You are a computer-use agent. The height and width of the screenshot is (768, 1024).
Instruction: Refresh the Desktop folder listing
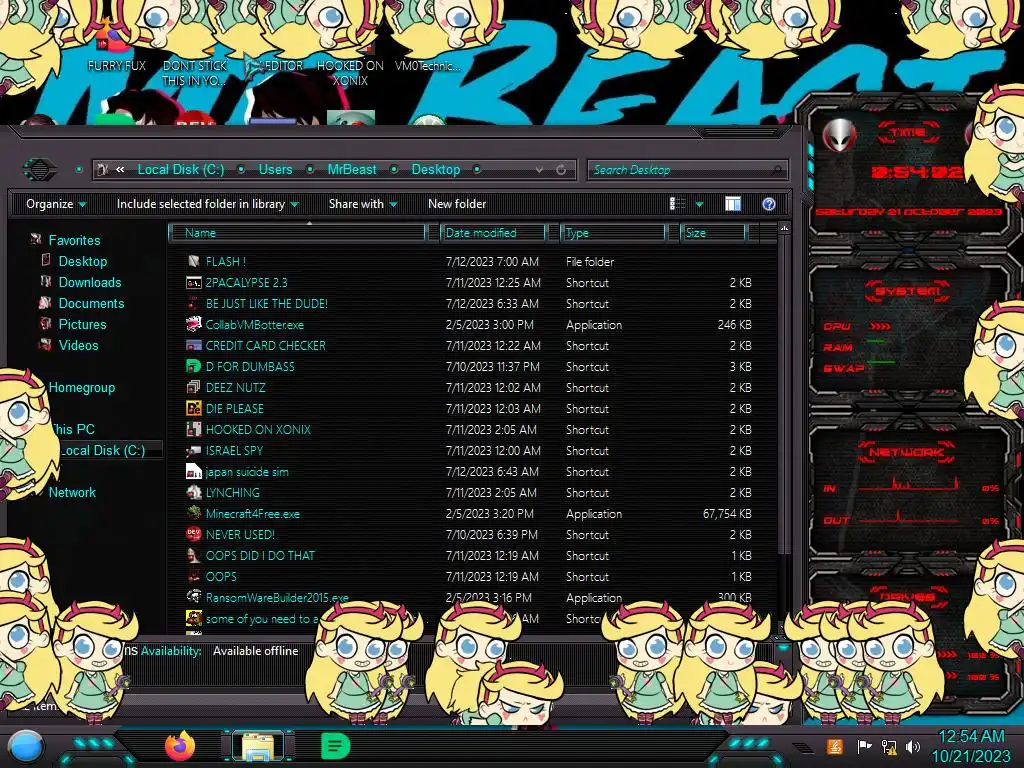(x=561, y=170)
